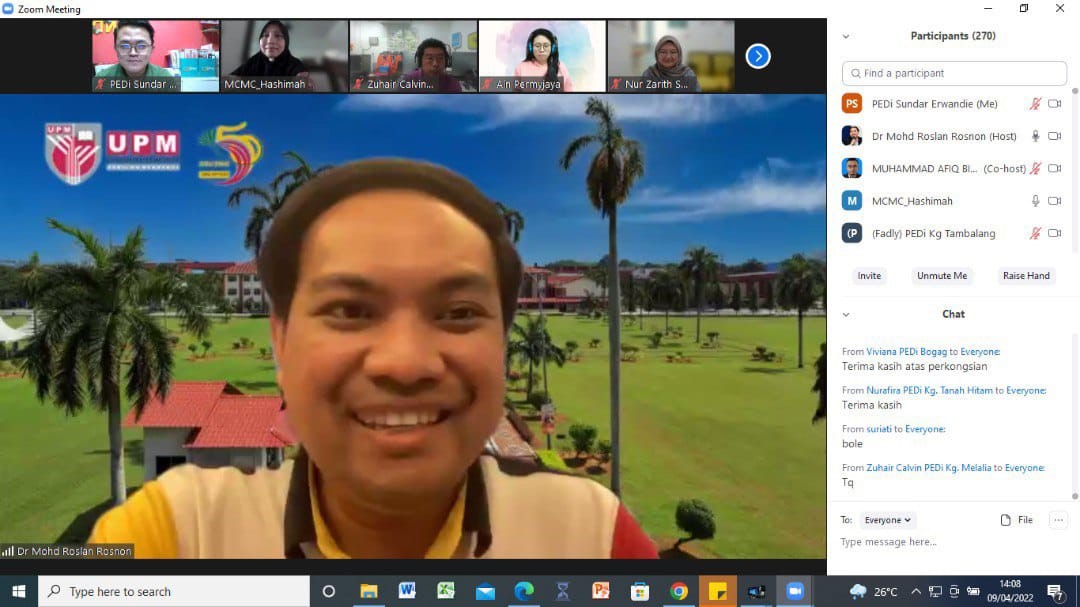The height and width of the screenshot is (607, 1080).
Task: Open PowerPoint from the taskbar
Action: point(601,591)
